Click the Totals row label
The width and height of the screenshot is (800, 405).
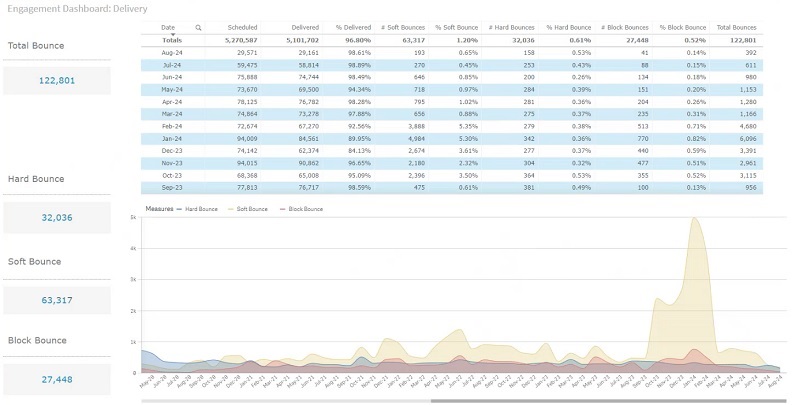(x=172, y=40)
